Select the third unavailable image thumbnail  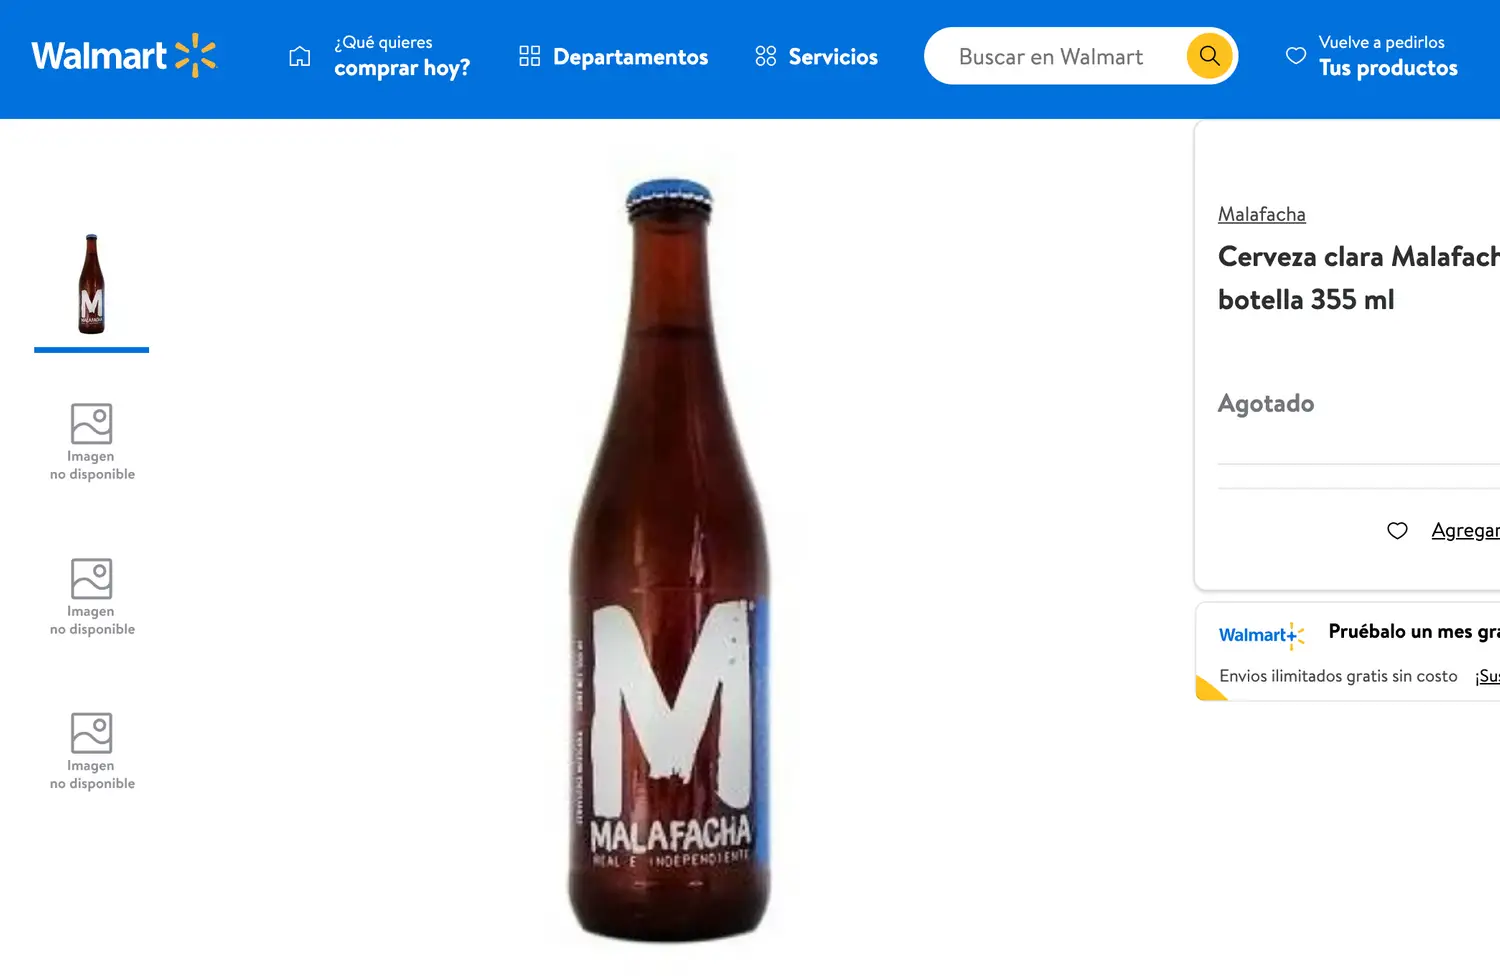coord(91,596)
